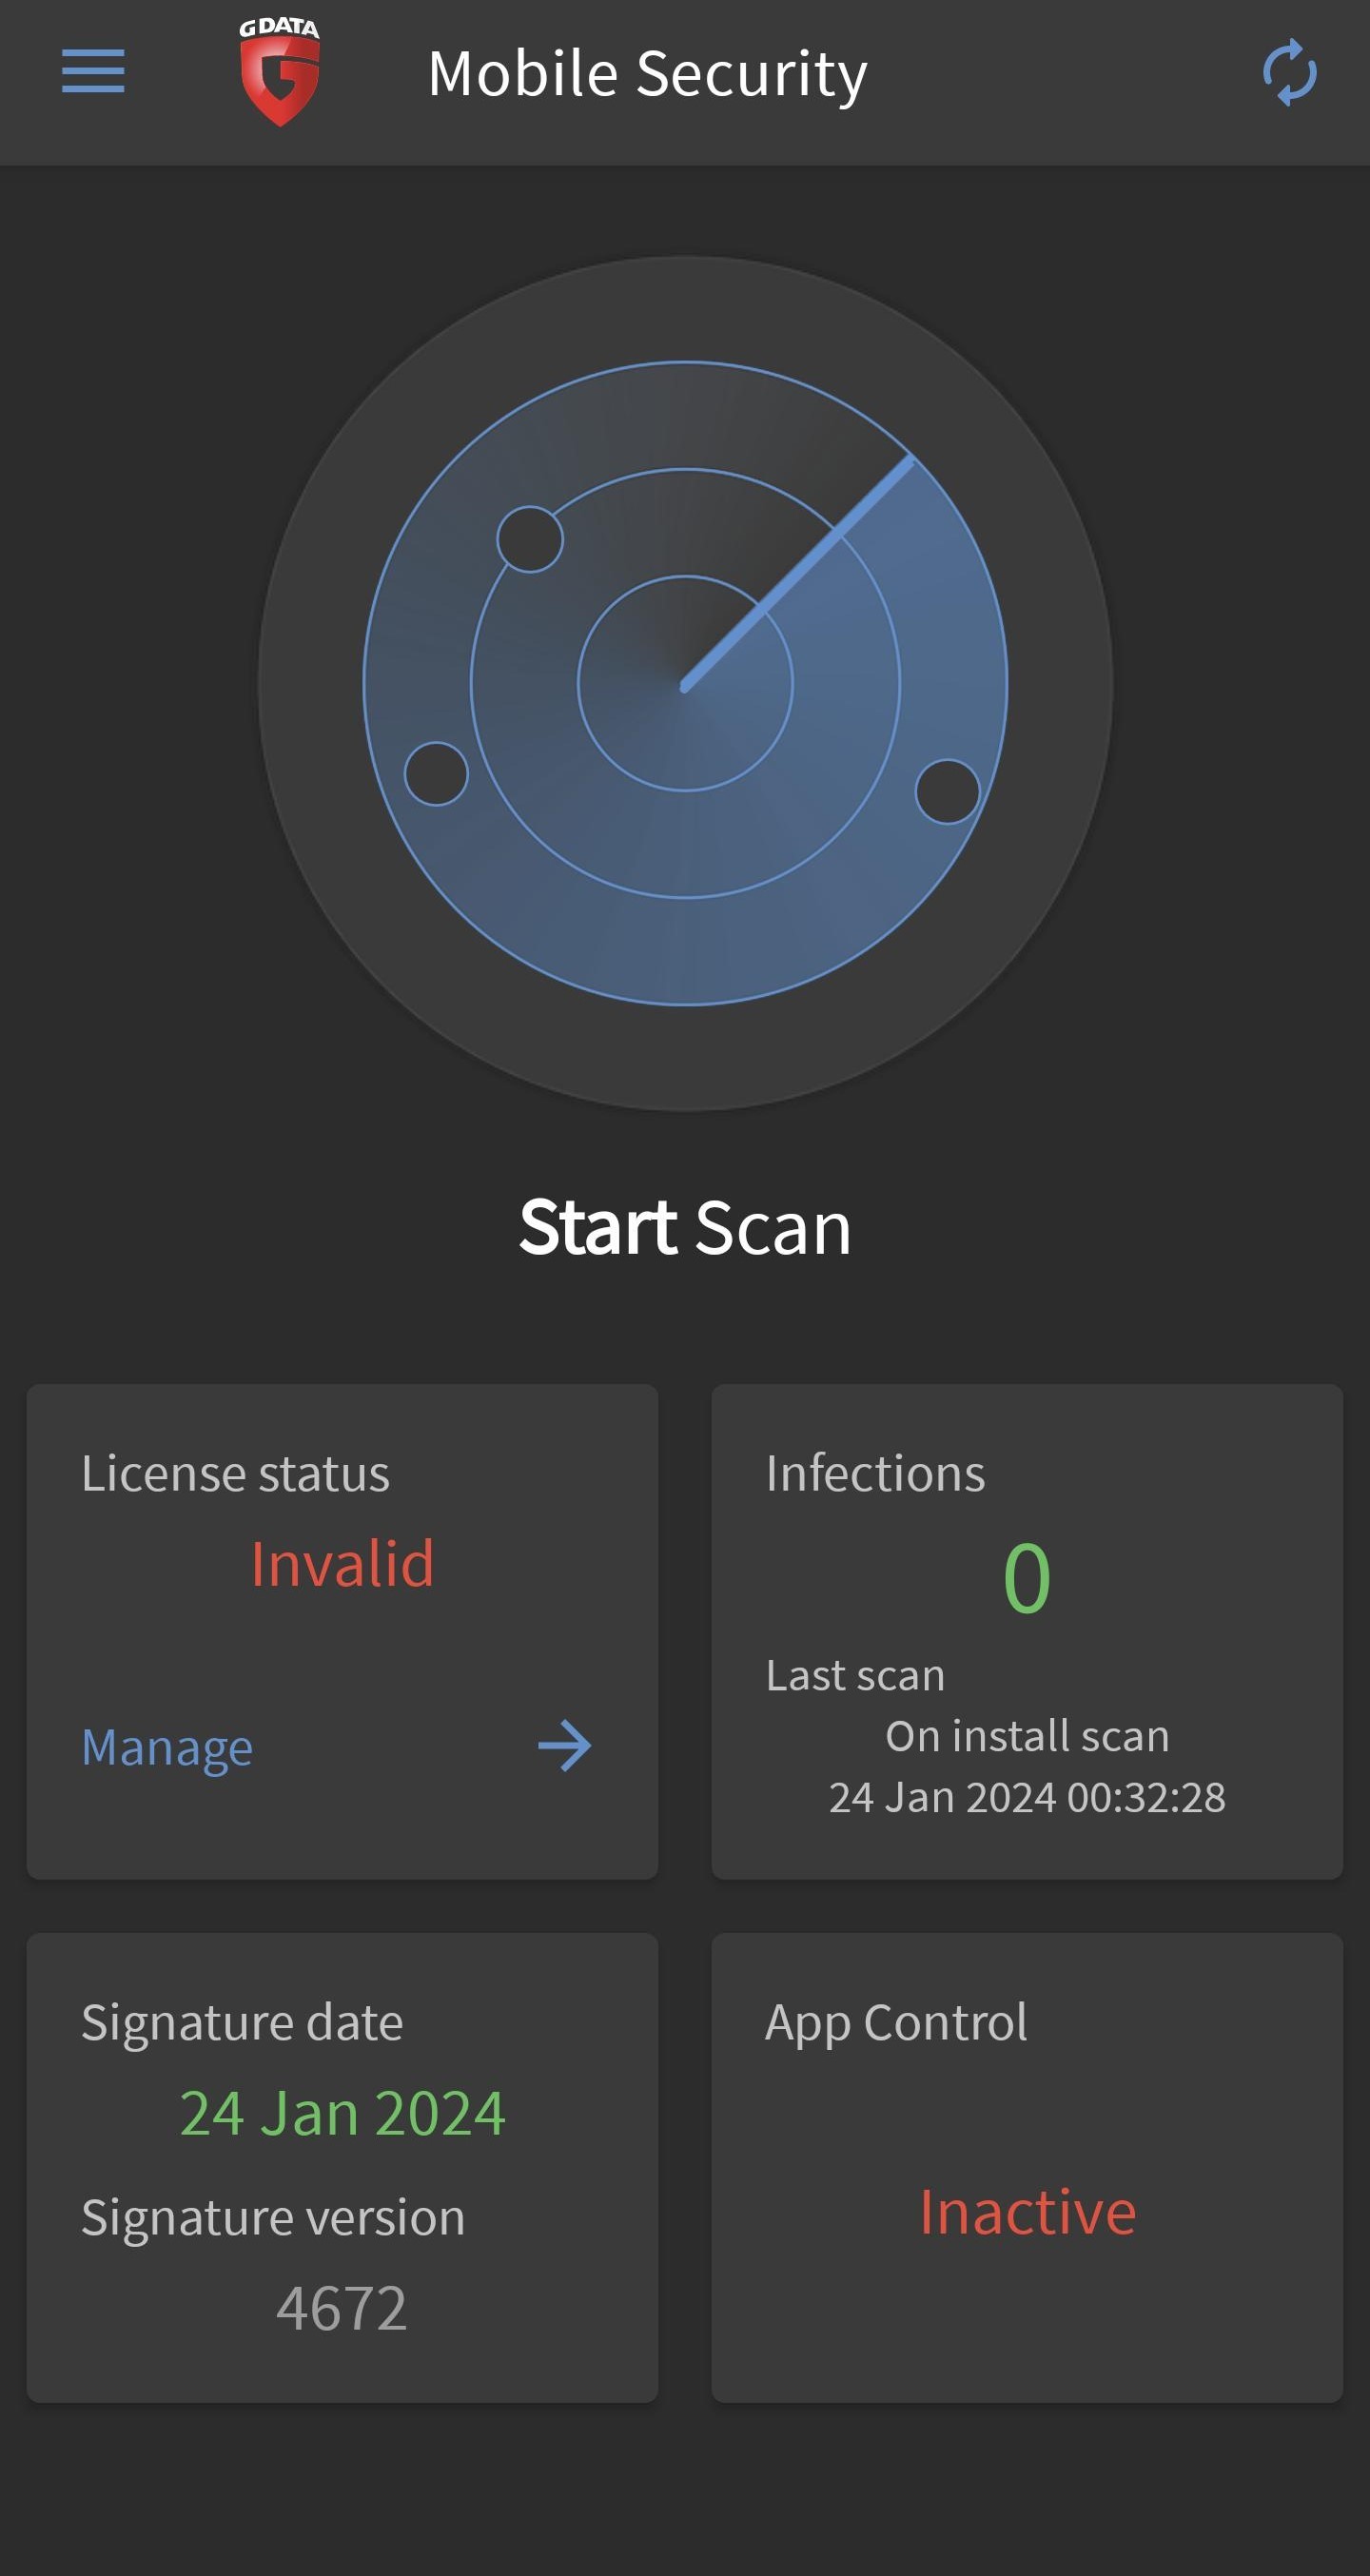Click the refresh signatures icon
Image resolution: width=1370 pixels, height=2576 pixels.
pos(1289,72)
